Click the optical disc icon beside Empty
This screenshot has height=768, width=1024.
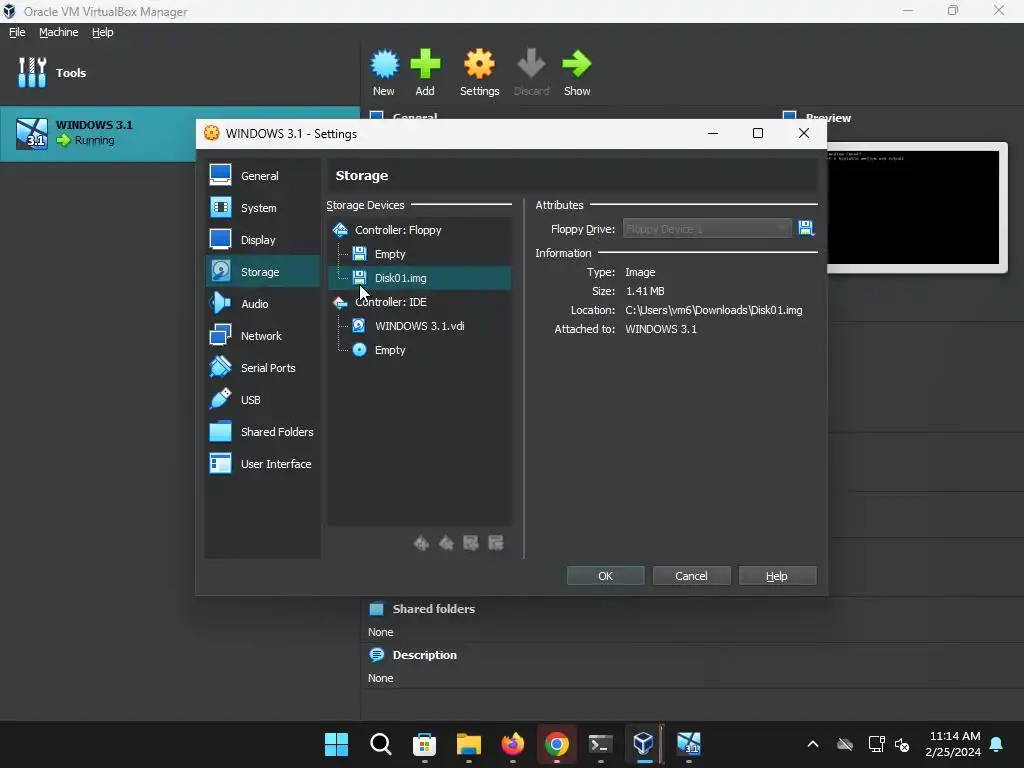(359, 350)
